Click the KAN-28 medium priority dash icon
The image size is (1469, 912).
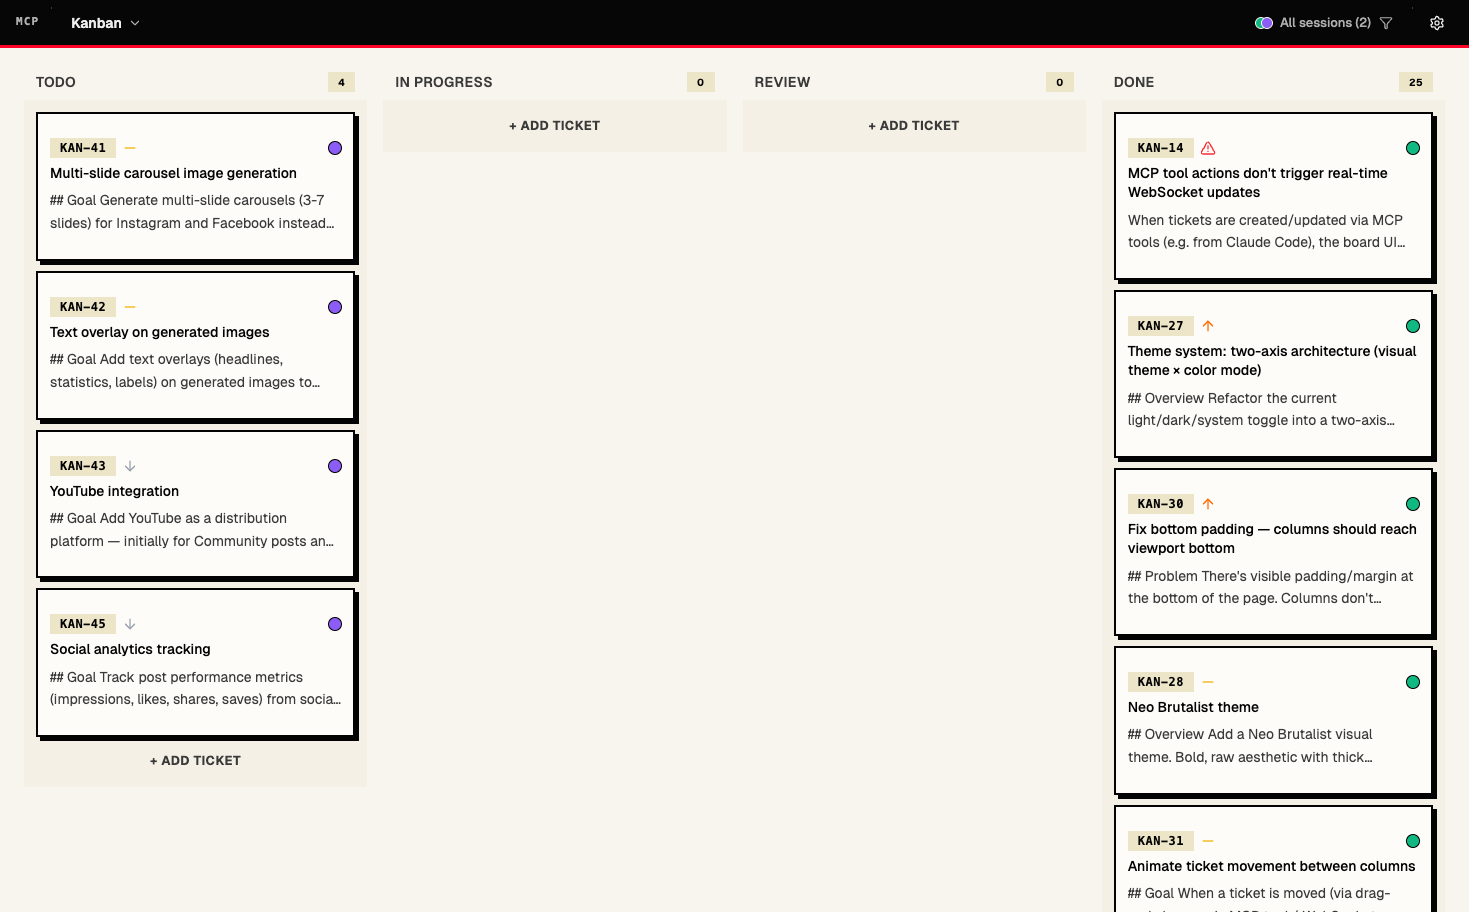point(1208,682)
